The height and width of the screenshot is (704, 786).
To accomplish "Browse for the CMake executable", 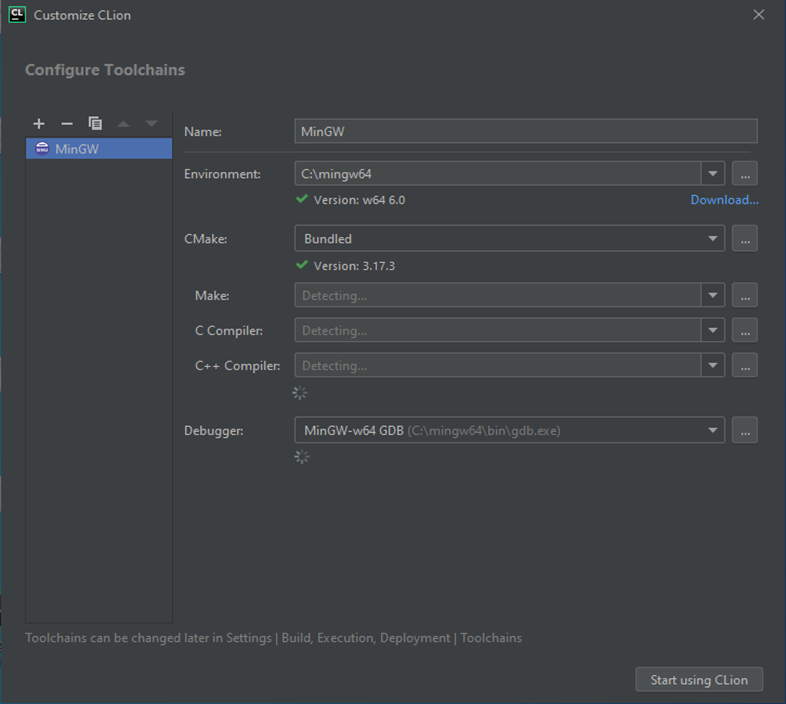I will point(744,238).
